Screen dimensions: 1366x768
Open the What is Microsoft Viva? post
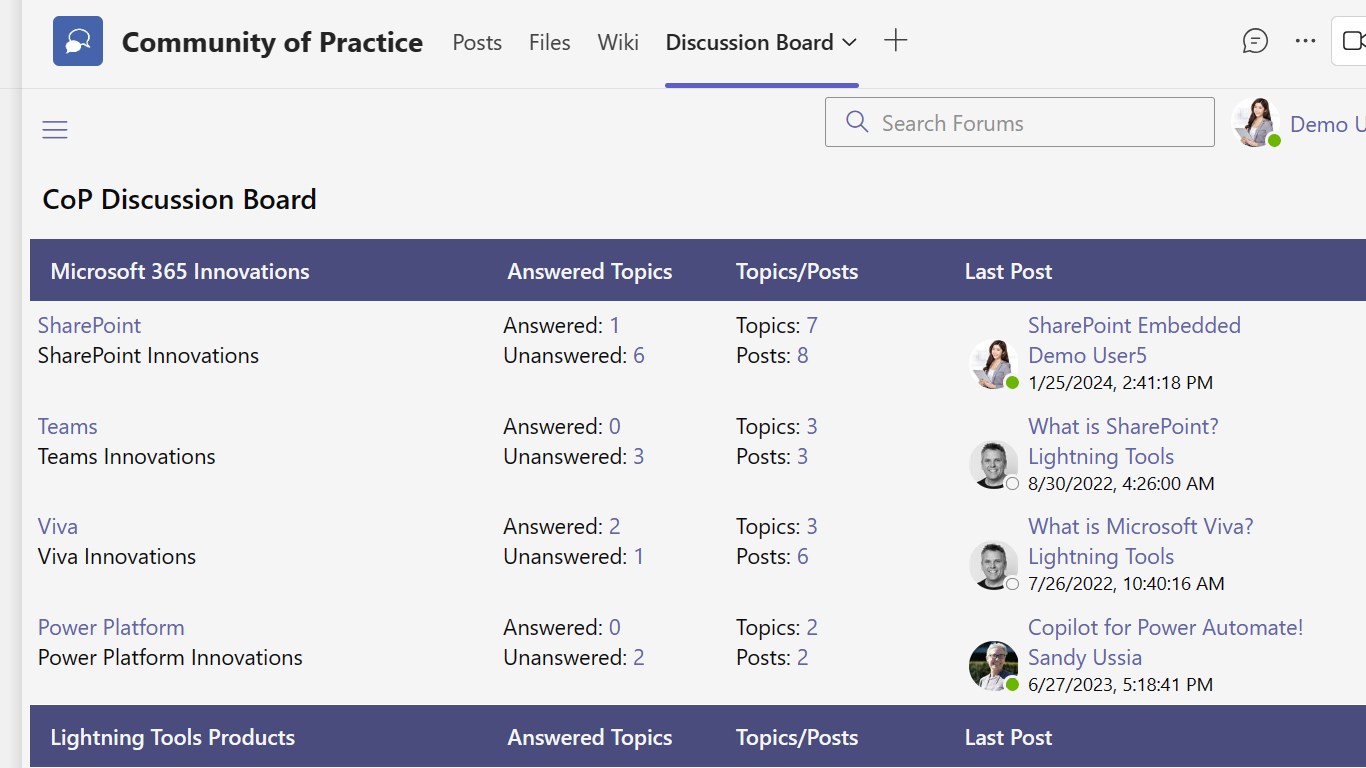pos(1140,526)
